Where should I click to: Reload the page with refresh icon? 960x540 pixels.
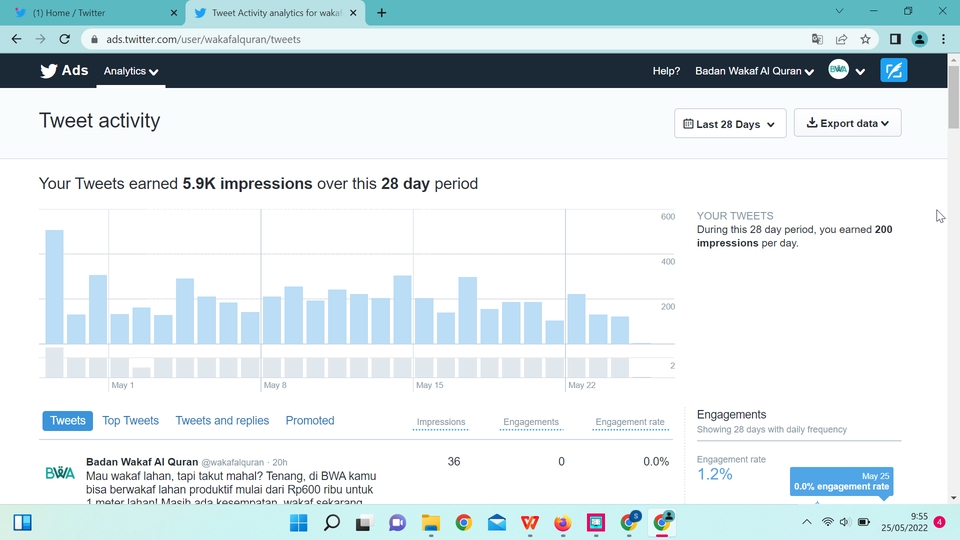[x=64, y=39]
